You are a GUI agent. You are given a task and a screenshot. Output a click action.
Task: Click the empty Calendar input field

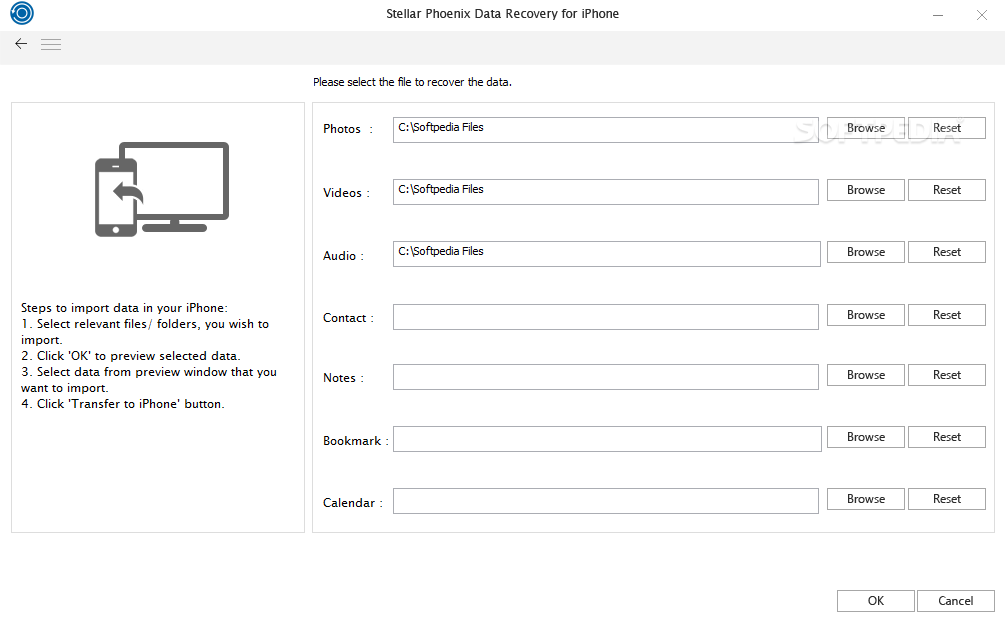(606, 501)
